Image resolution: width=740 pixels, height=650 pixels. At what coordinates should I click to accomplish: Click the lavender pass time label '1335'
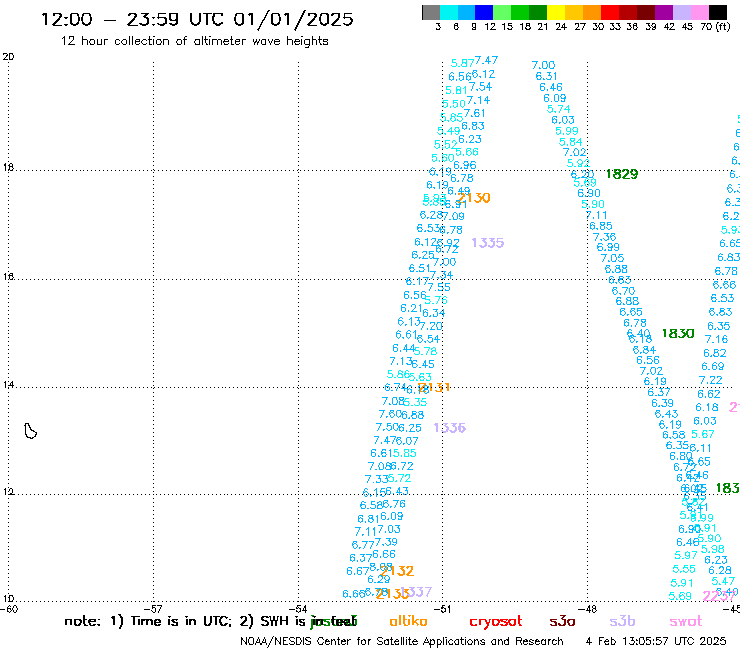click(x=488, y=243)
